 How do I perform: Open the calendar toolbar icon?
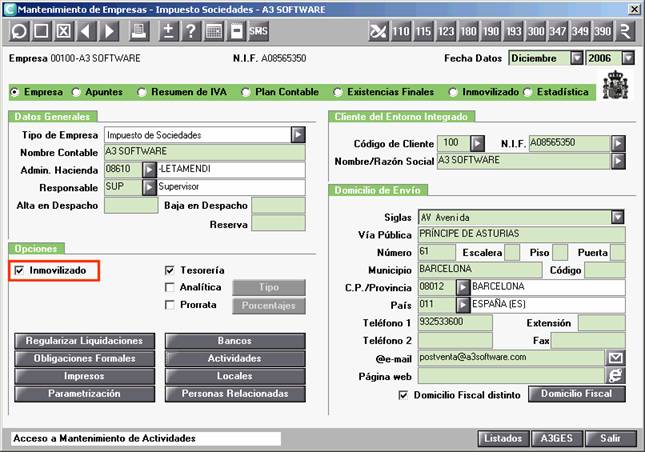[213, 31]
